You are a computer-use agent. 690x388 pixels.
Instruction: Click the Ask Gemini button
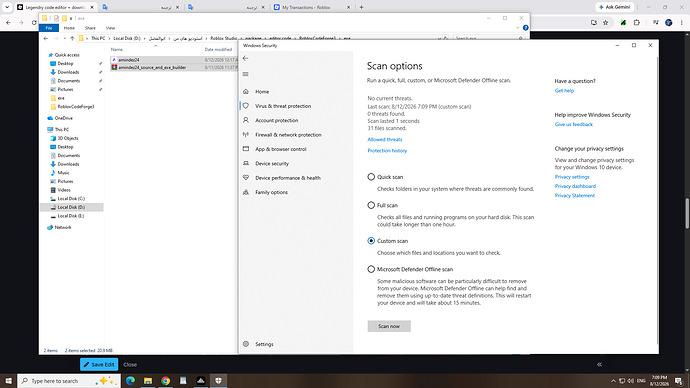tap(614, 7)
